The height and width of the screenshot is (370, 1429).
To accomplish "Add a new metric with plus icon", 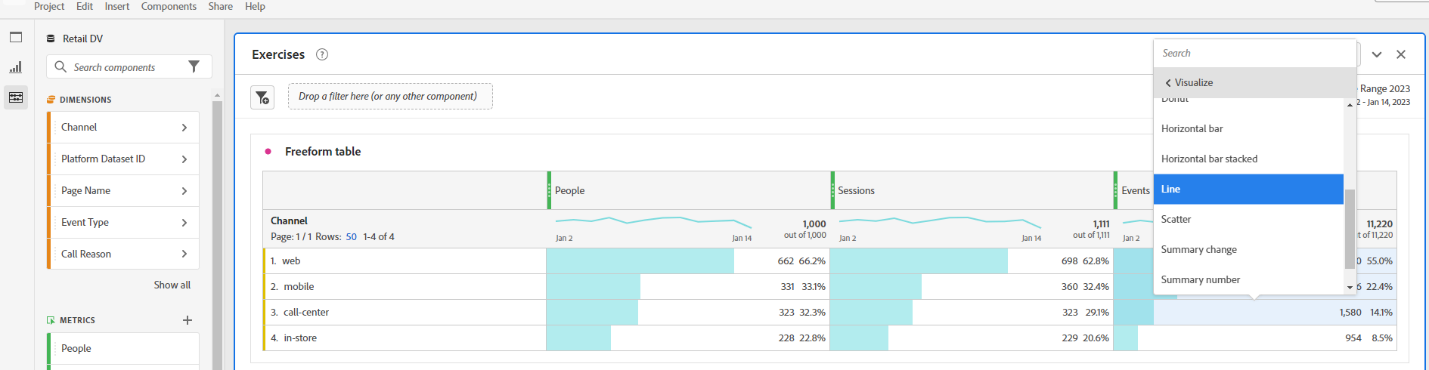I will tap(187, 320).
